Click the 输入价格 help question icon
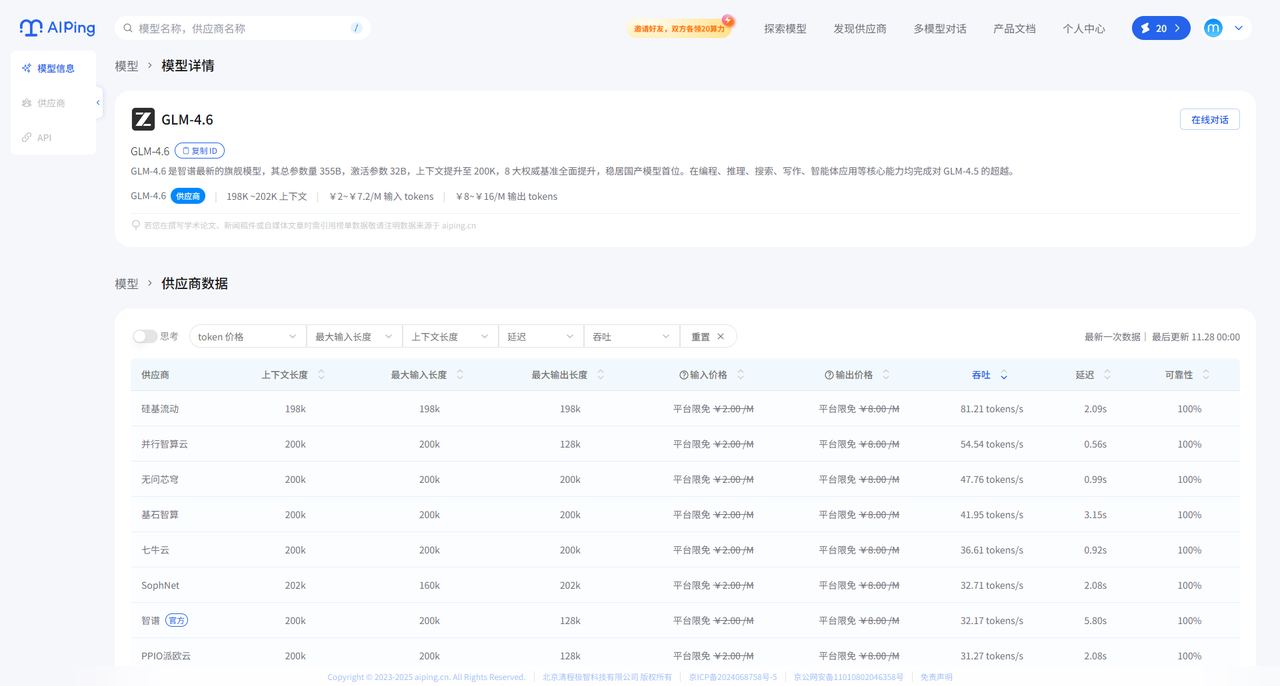 (x=684, y=375)
